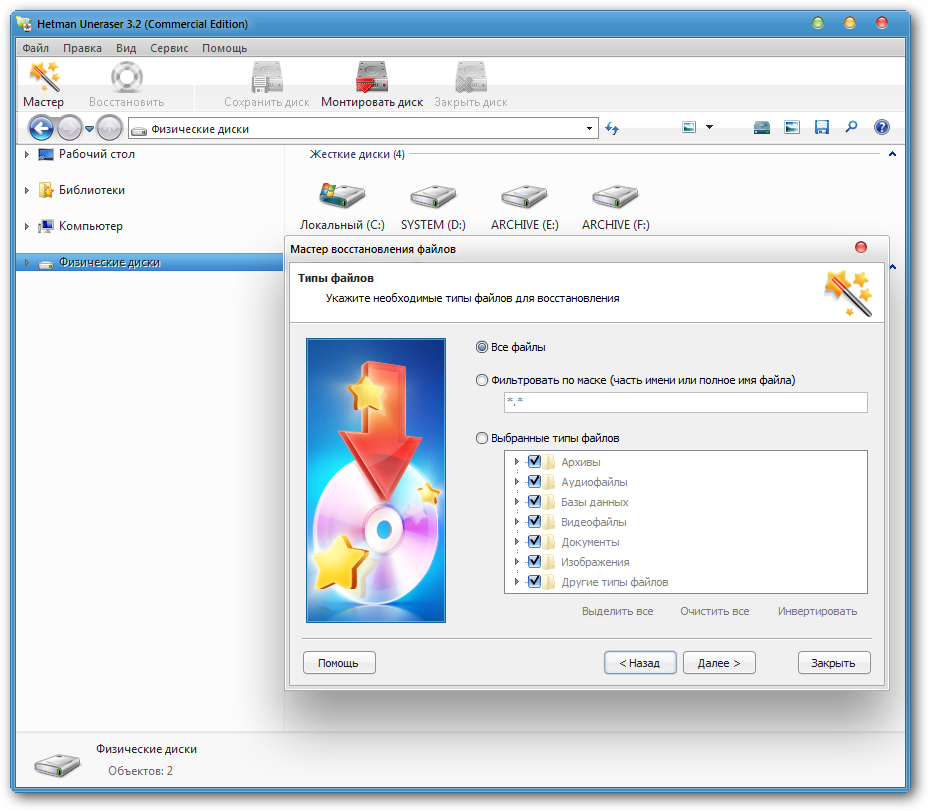This screenshot has height=811, width=929.
Task: Click the search magnifier icon
Action: coord(851,128)
